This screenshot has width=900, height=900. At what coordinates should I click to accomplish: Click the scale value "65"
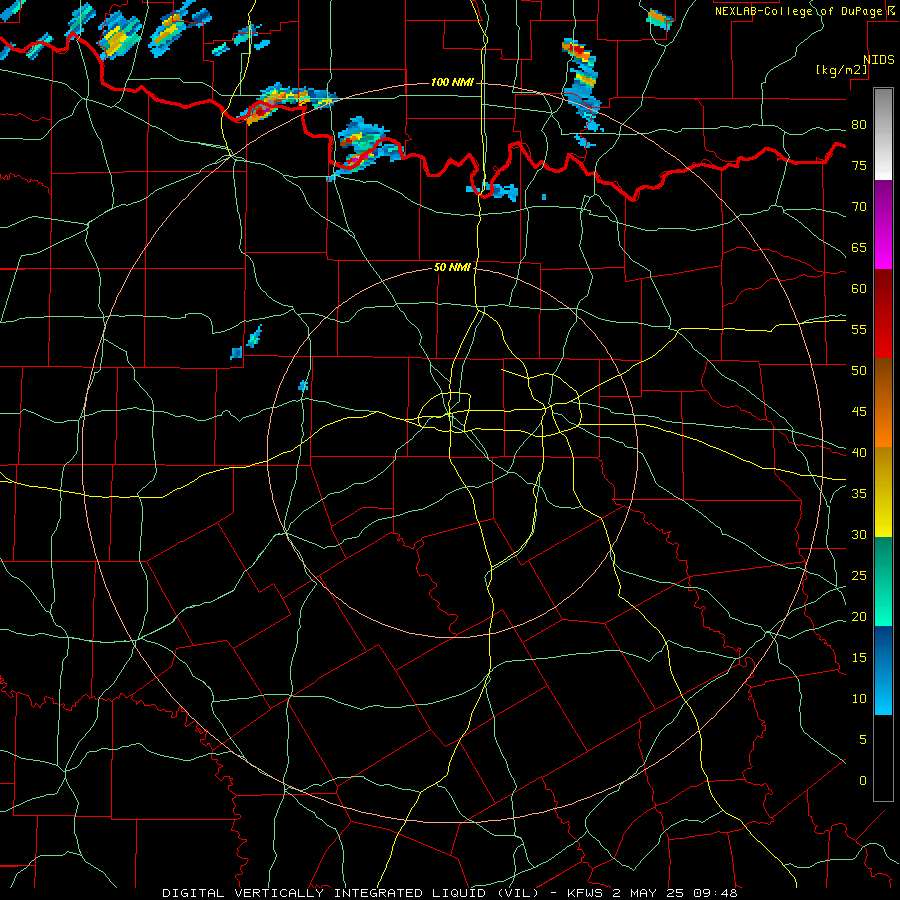coord(859,247)
